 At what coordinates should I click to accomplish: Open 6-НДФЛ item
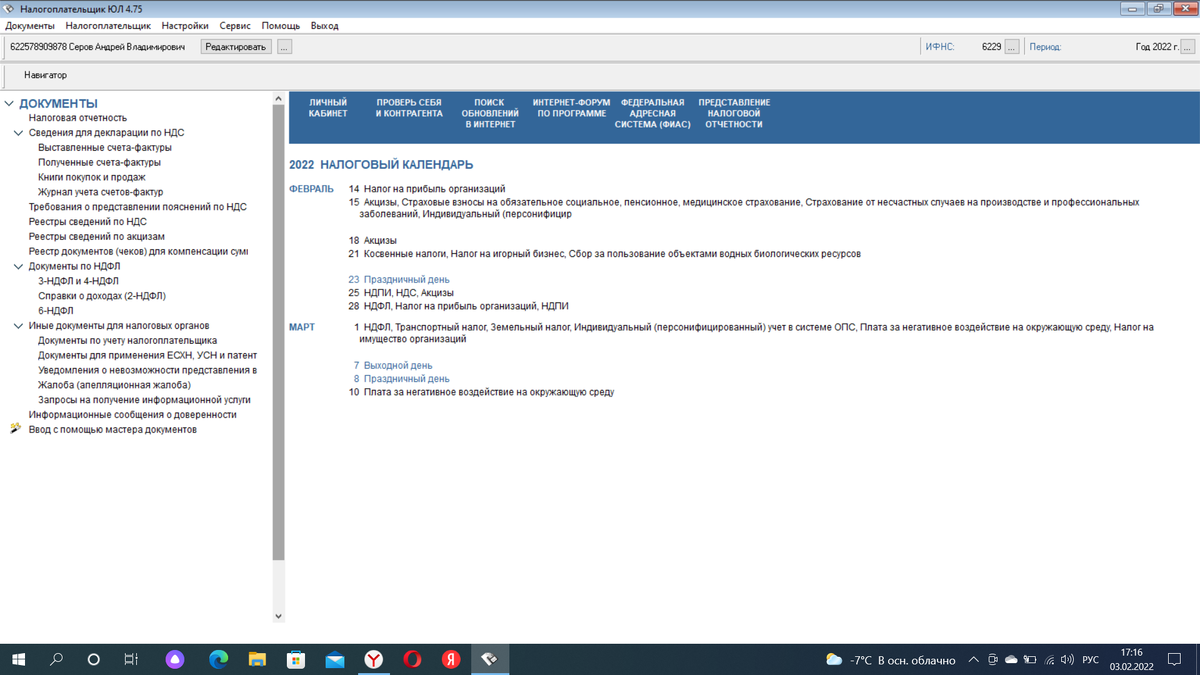click(x=56, y=311)
